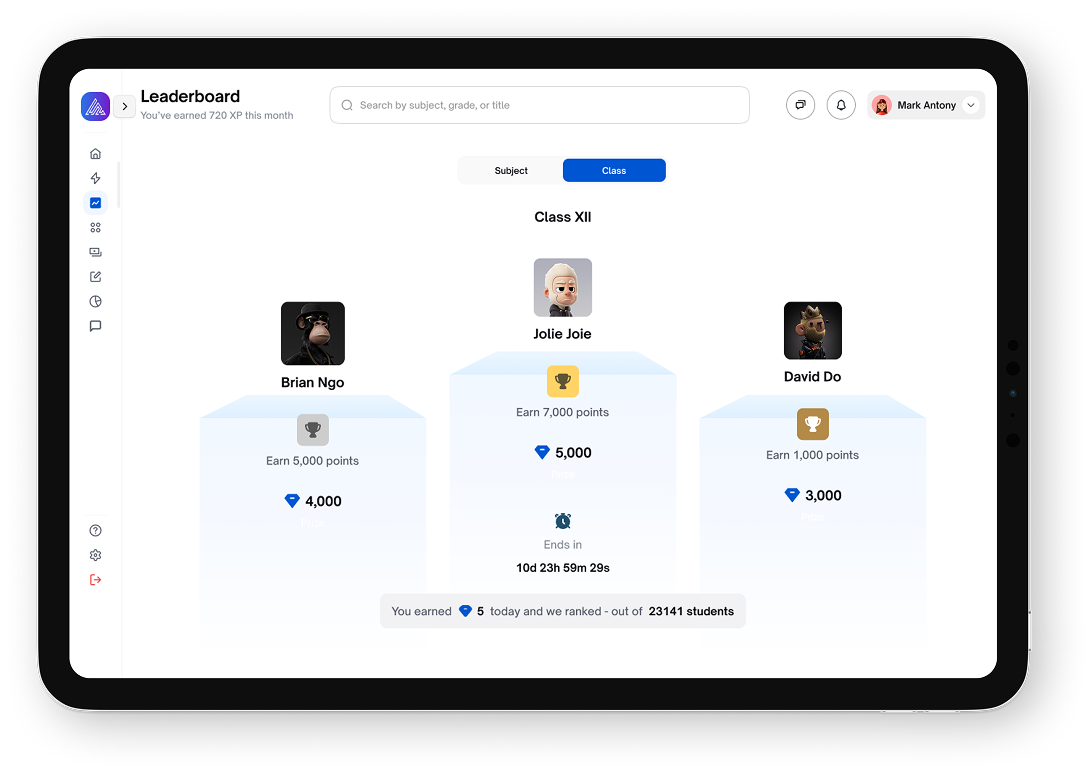Open the help question mark icon
Viewport: 1092px width, 773px height.
[95, 531]
